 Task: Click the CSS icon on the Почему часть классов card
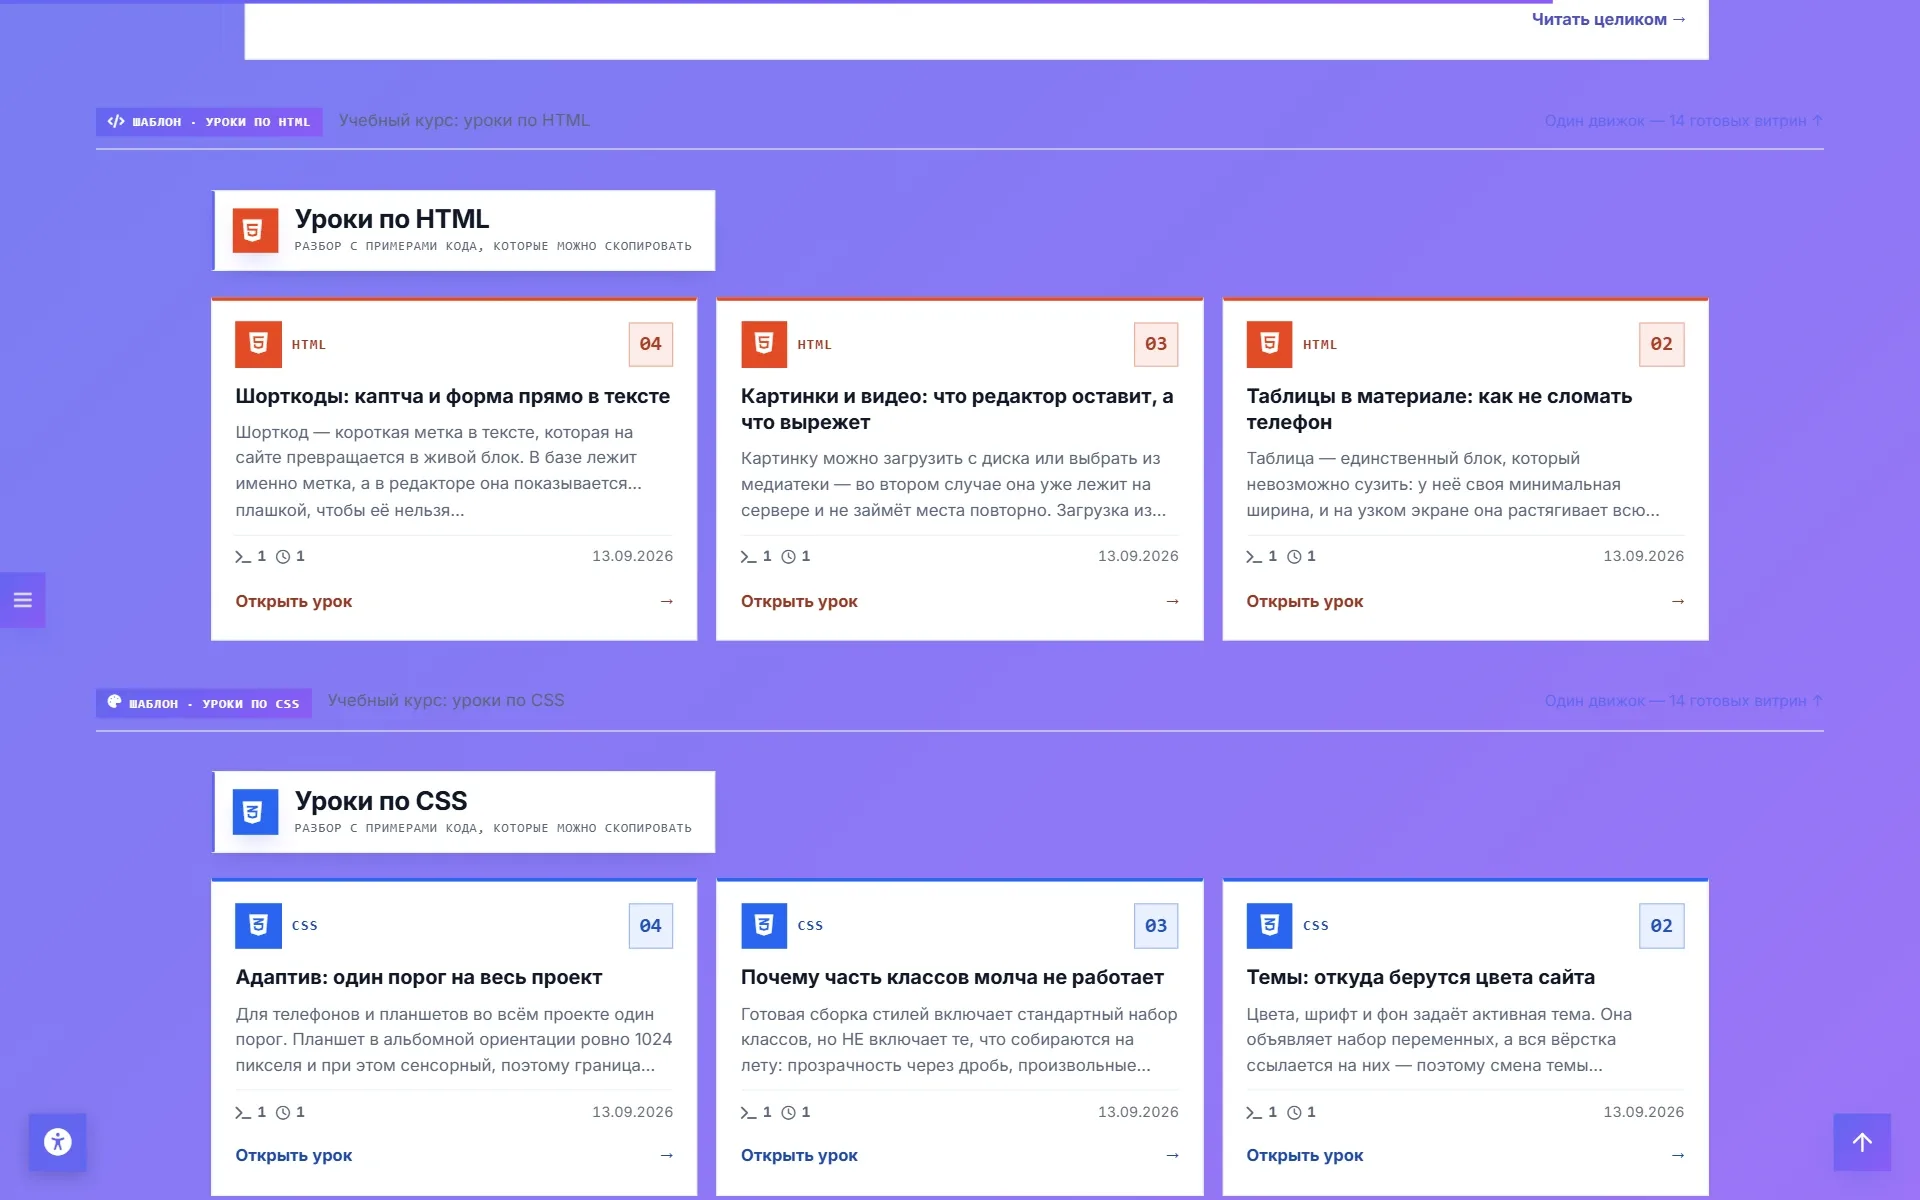pos(764,926)
